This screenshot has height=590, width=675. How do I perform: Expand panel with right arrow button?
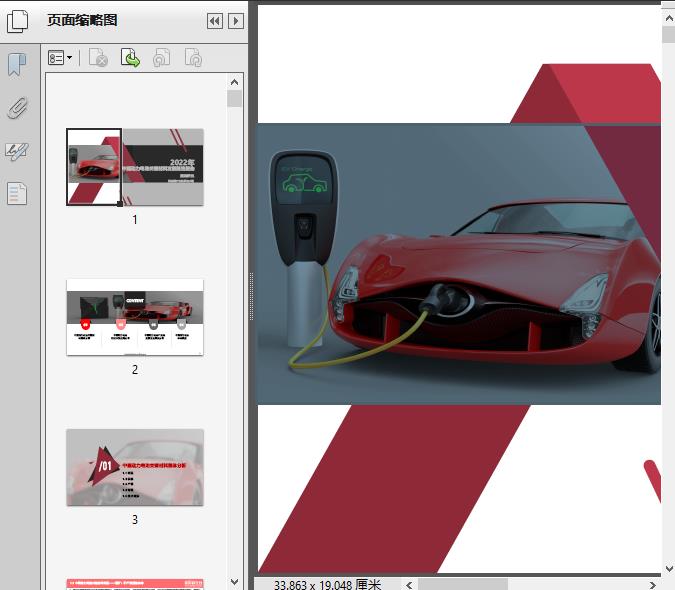pos(235,21)
